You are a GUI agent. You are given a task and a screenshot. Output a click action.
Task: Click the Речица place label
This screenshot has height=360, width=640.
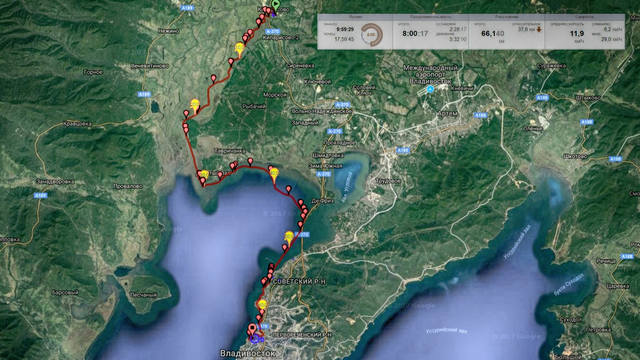[606, 261]
